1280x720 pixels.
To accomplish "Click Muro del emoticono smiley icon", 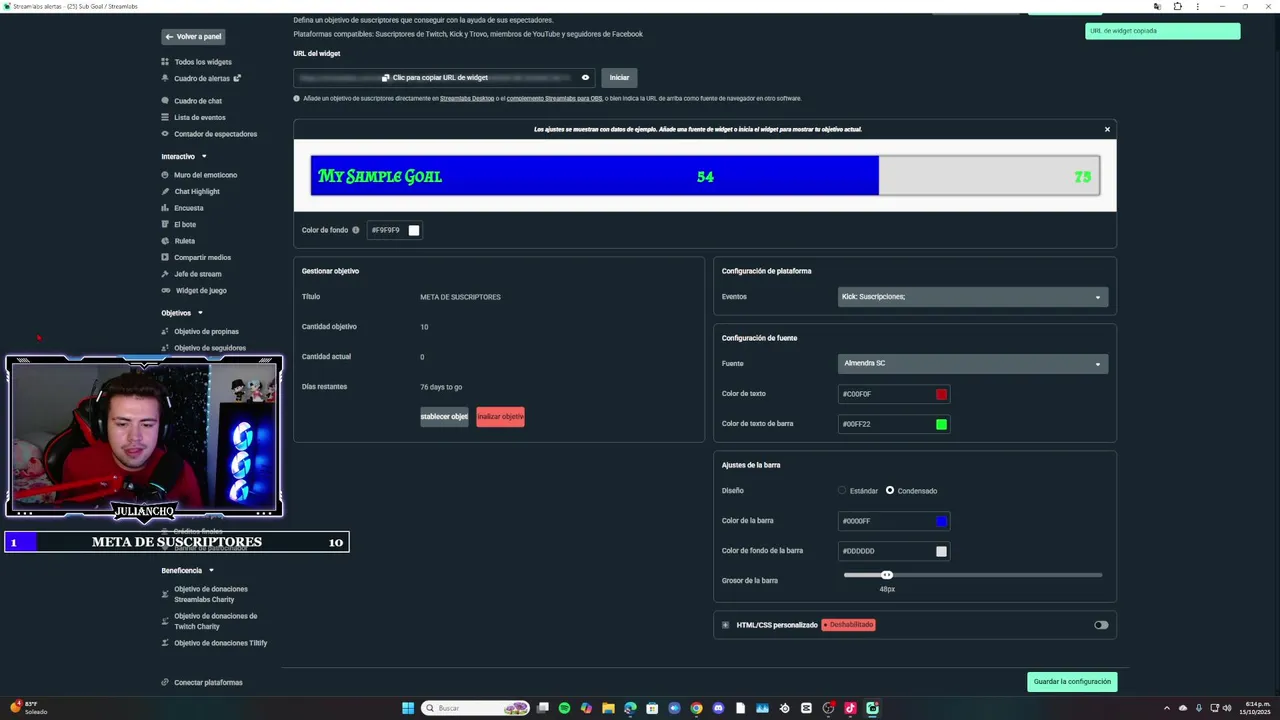I will 165,175.
